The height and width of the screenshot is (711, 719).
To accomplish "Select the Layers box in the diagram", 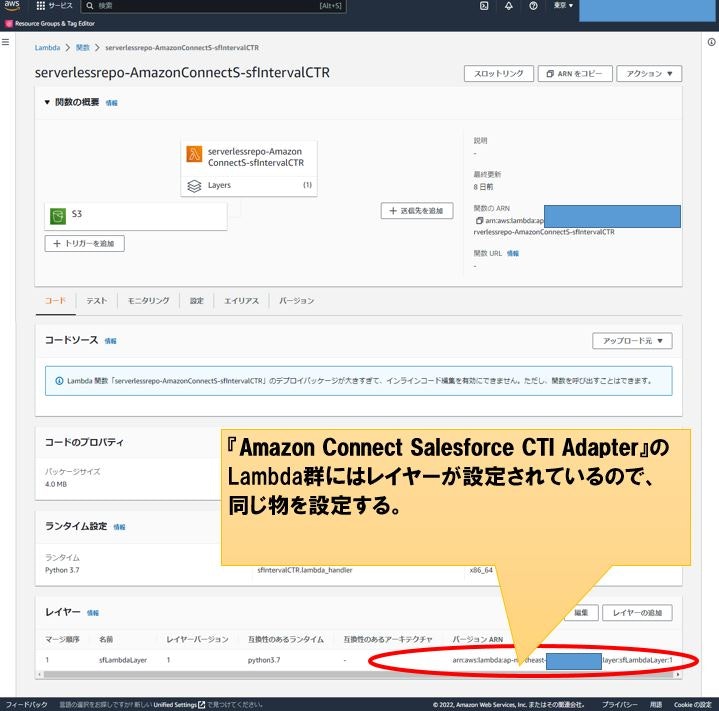I will coord(249,185).
